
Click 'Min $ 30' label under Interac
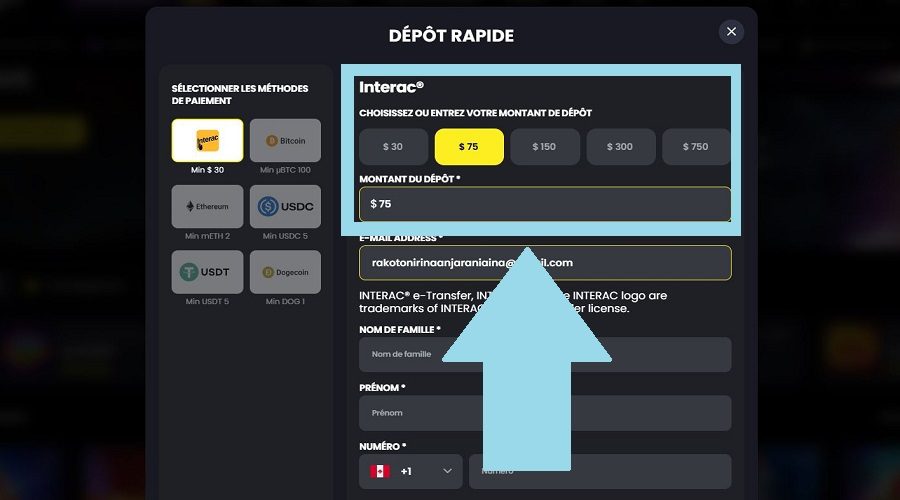(x=207, y=170)
